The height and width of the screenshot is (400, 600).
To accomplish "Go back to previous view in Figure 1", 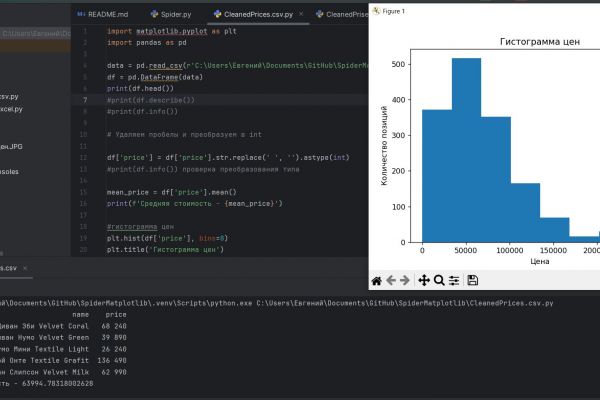I will point(391,281).
